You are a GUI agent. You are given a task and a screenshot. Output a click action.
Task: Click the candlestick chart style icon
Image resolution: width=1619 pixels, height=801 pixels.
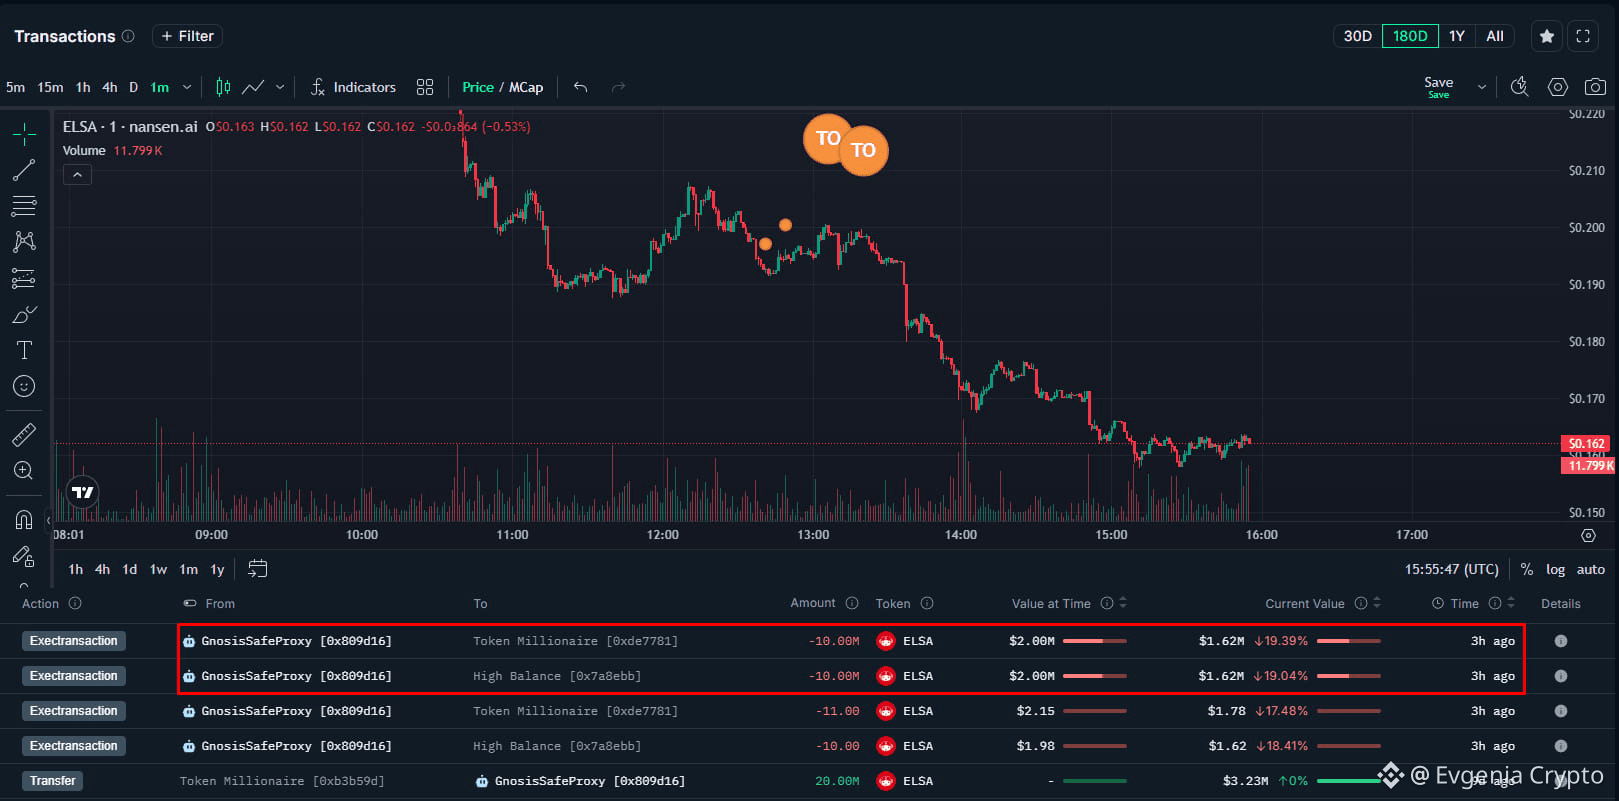coord(223,87)
